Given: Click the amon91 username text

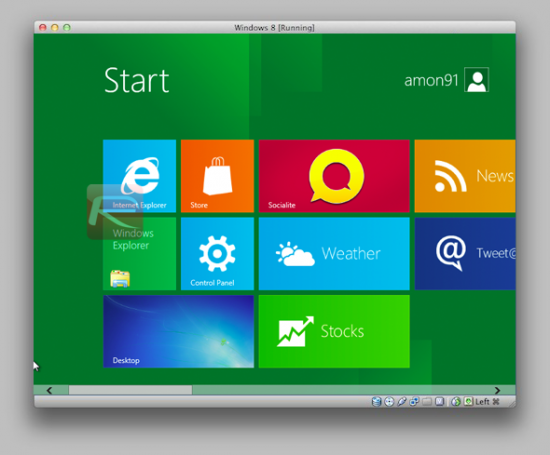Looking at the screenshot, I should [x=431, y=80].
